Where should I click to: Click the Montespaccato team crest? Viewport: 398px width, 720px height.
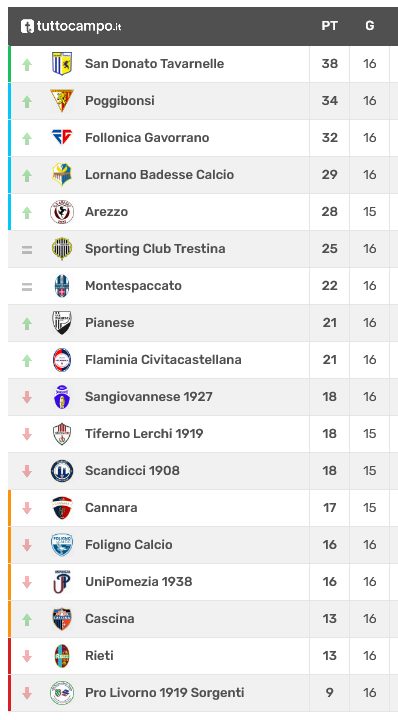pos(62,286)
